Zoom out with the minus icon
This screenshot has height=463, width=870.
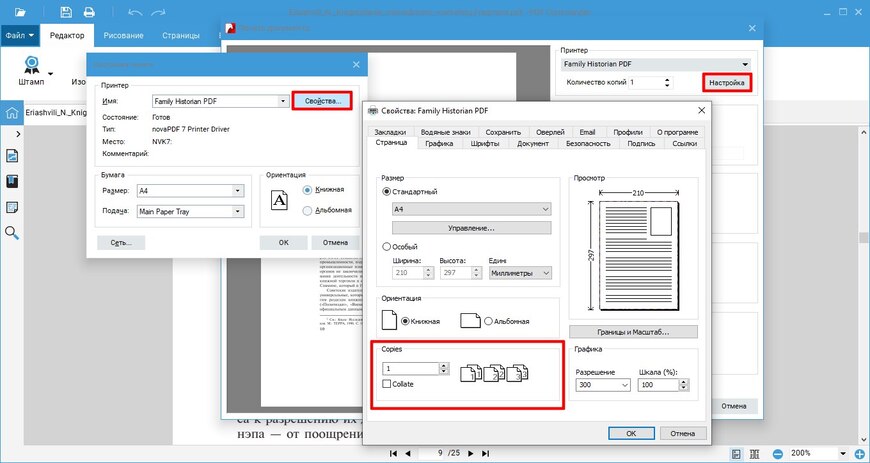pyautogui.click(x=779, y=454)
